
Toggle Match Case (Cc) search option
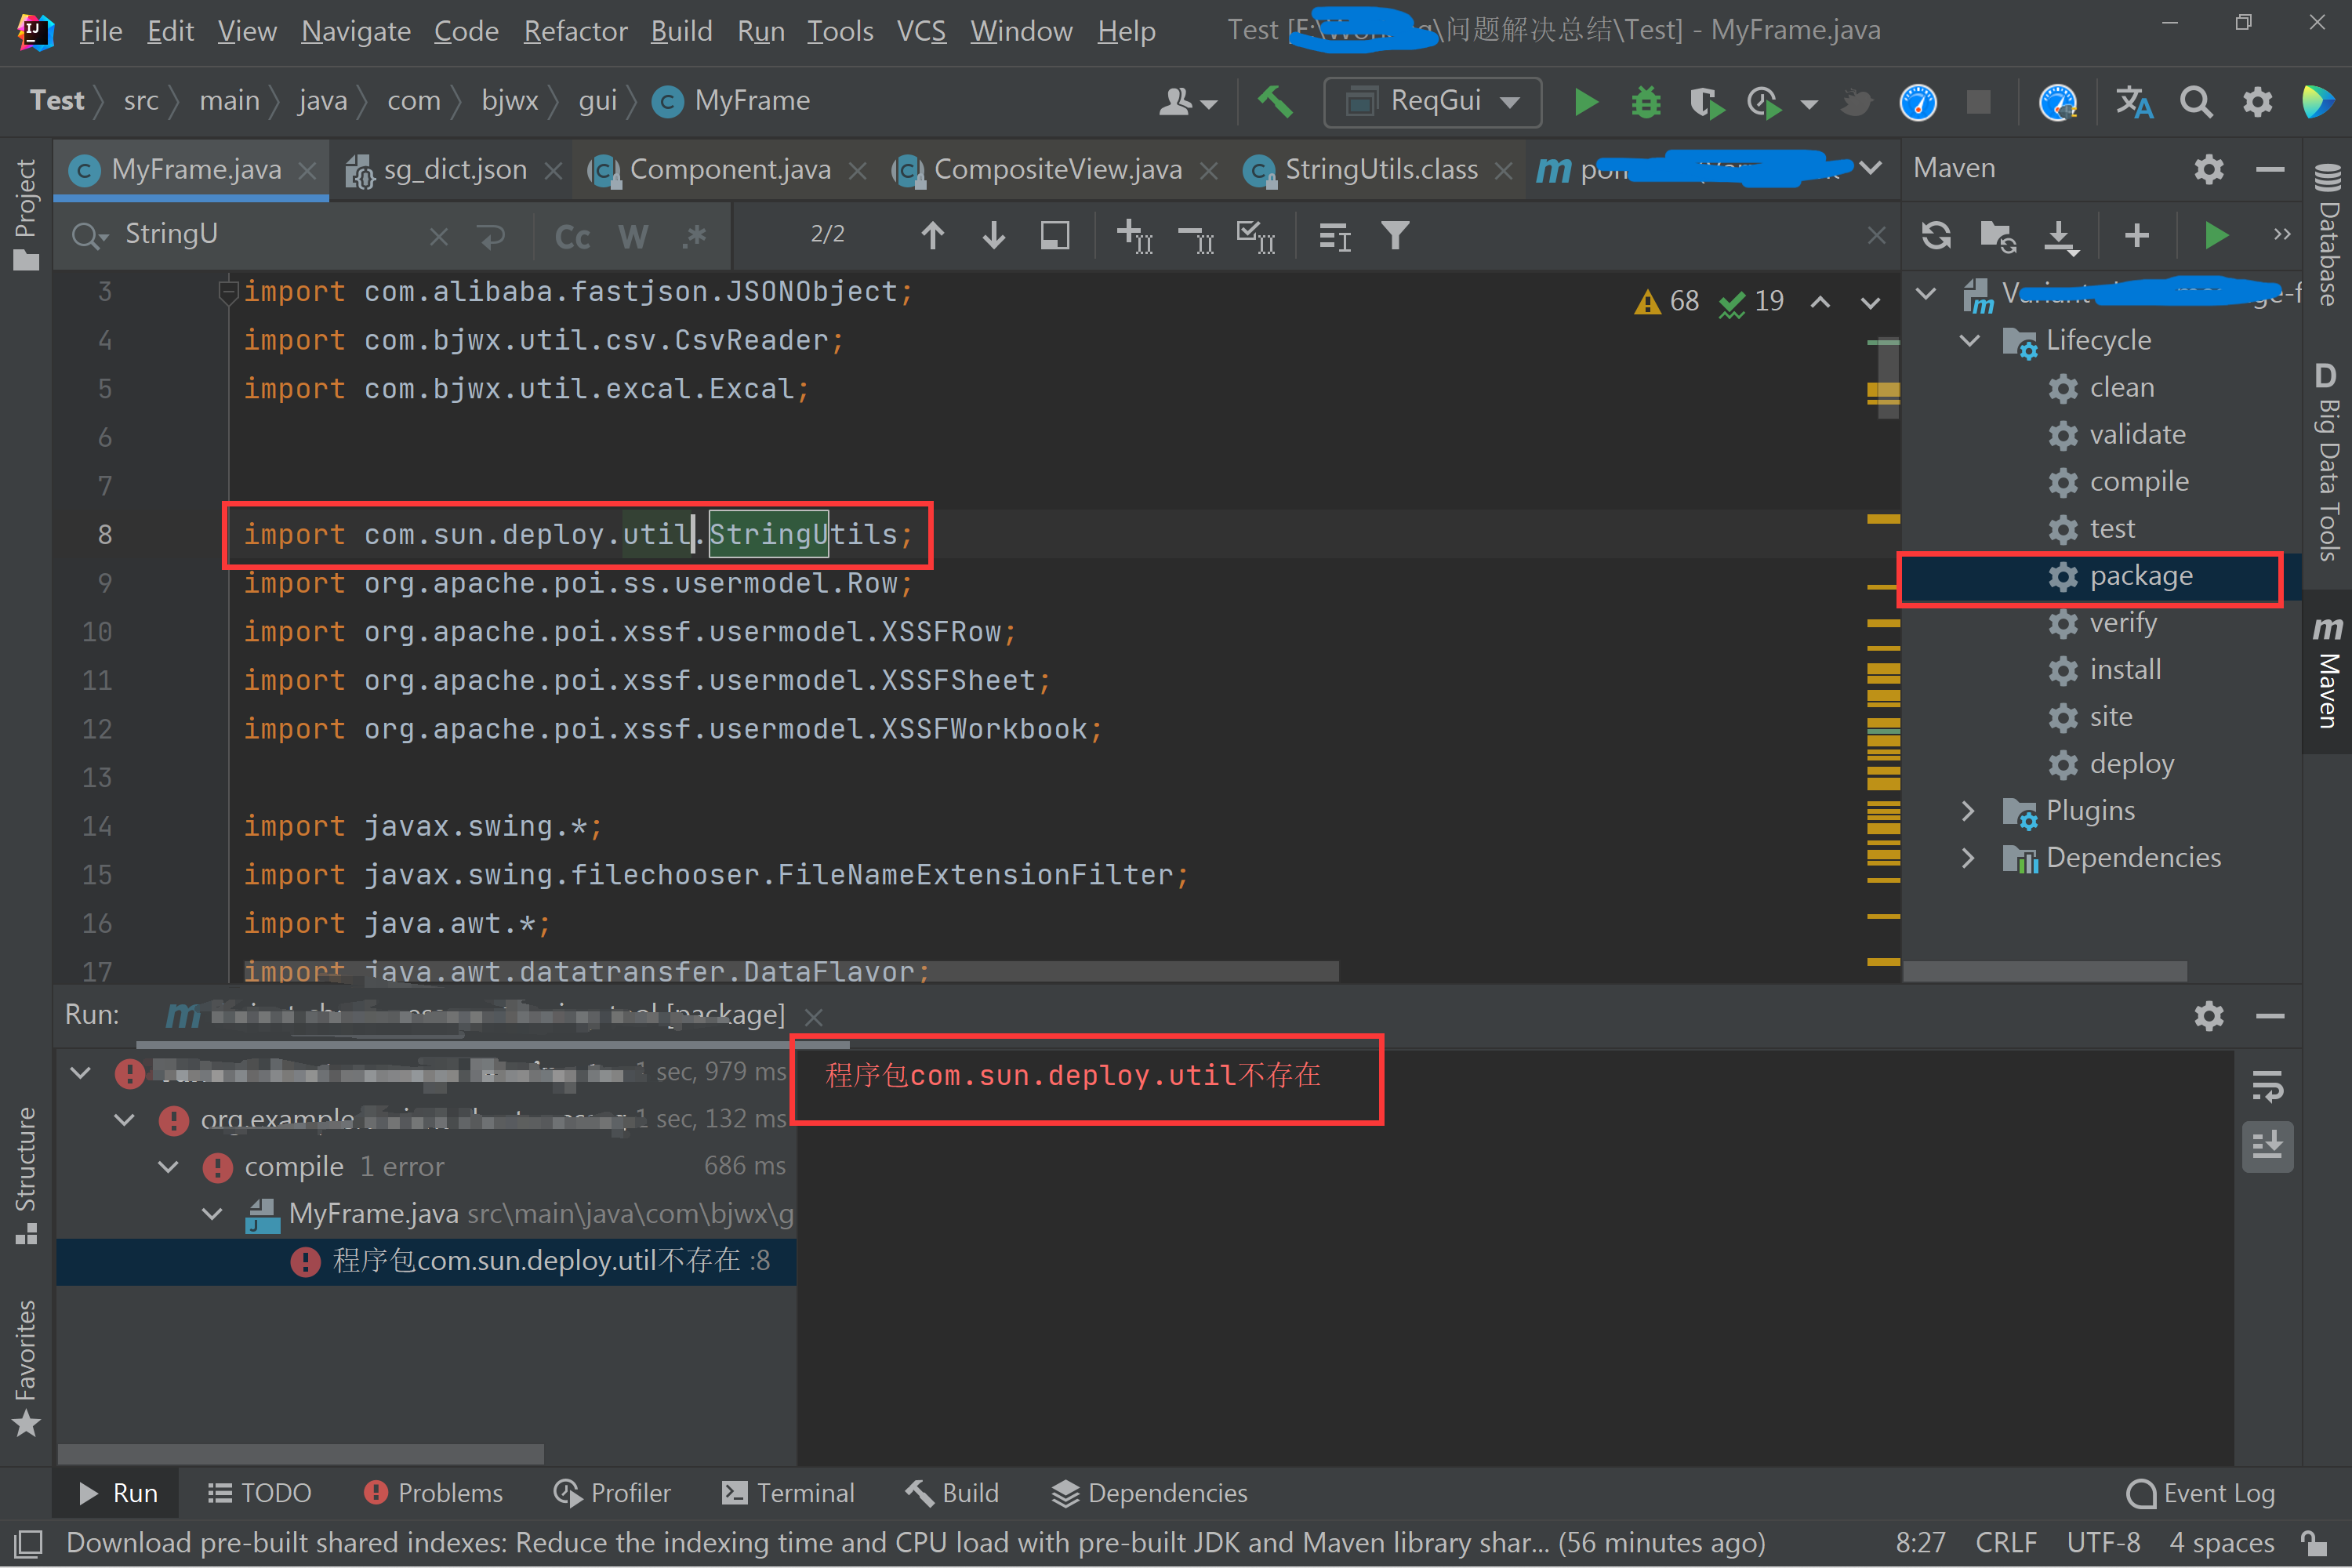[x=572, y=236]
